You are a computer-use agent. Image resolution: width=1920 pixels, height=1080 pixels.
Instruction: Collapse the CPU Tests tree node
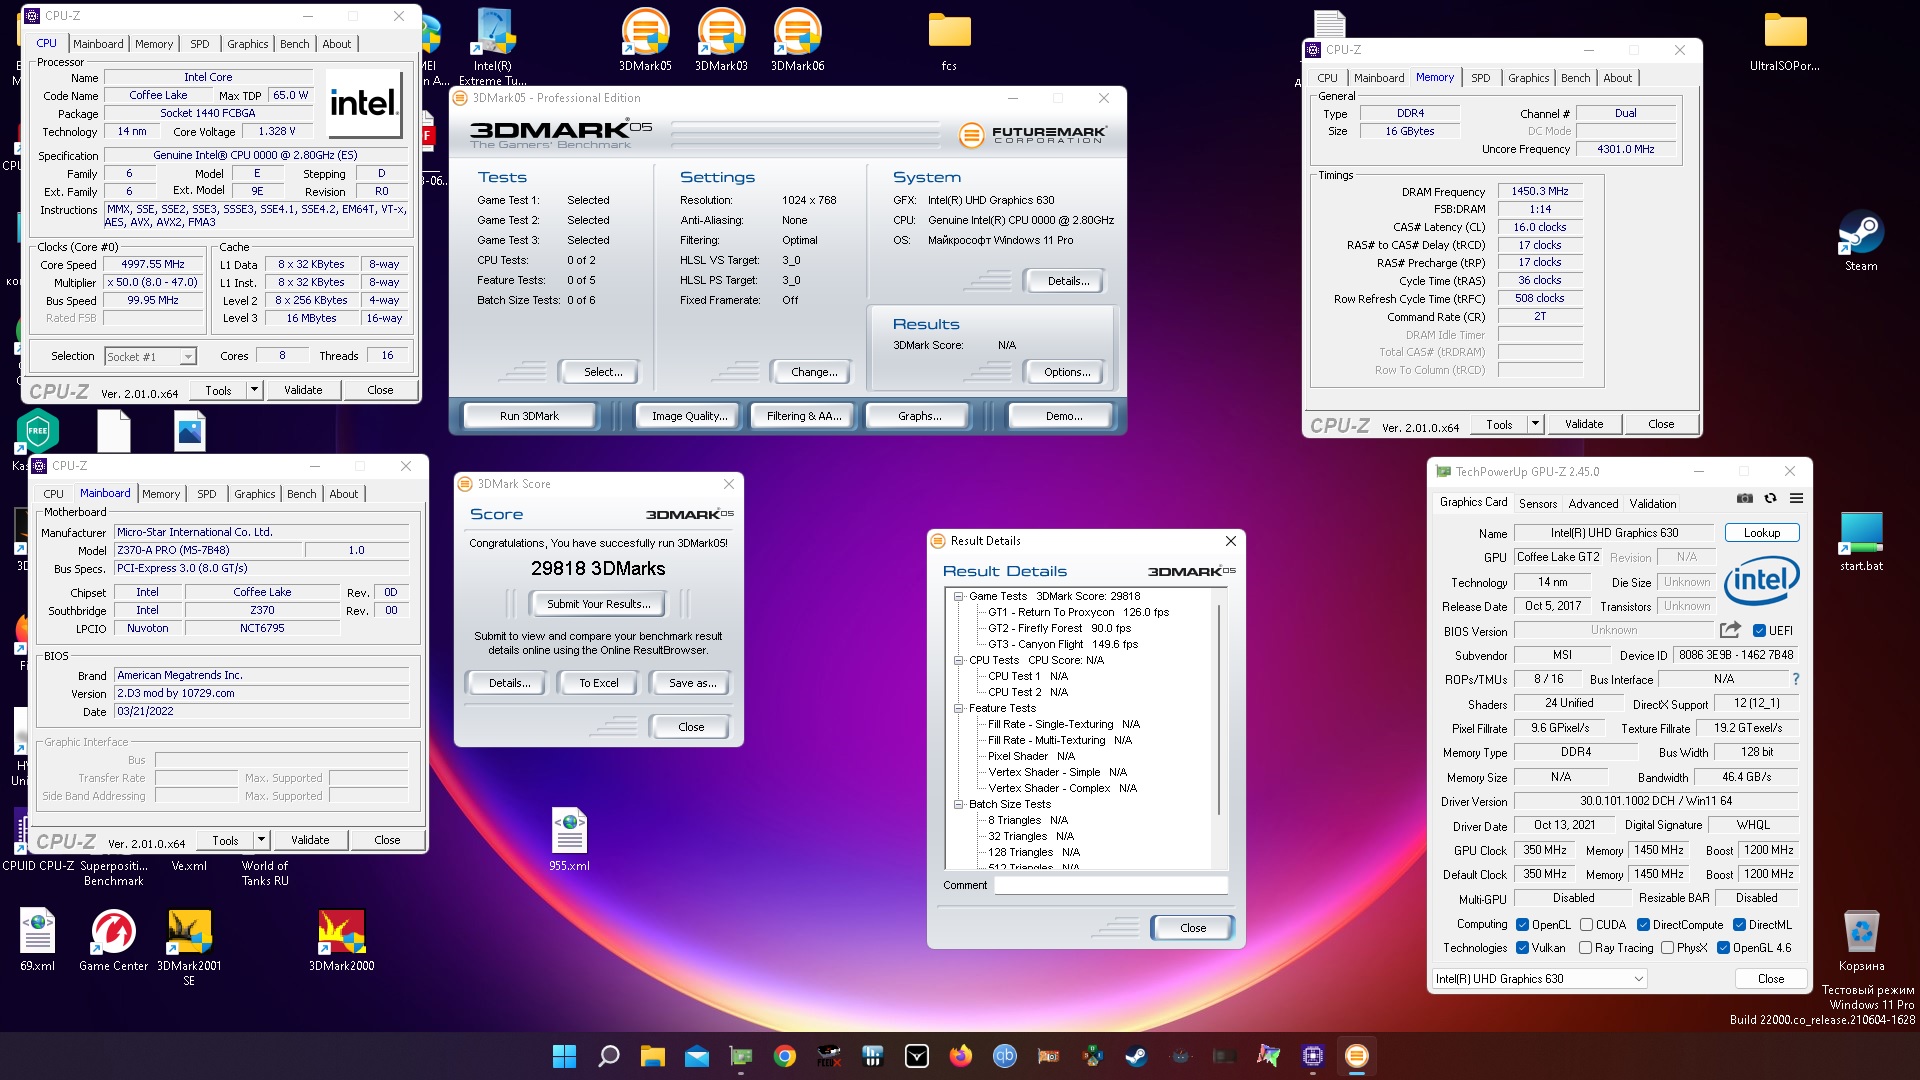pyautogui.click(x=958, y=660)
